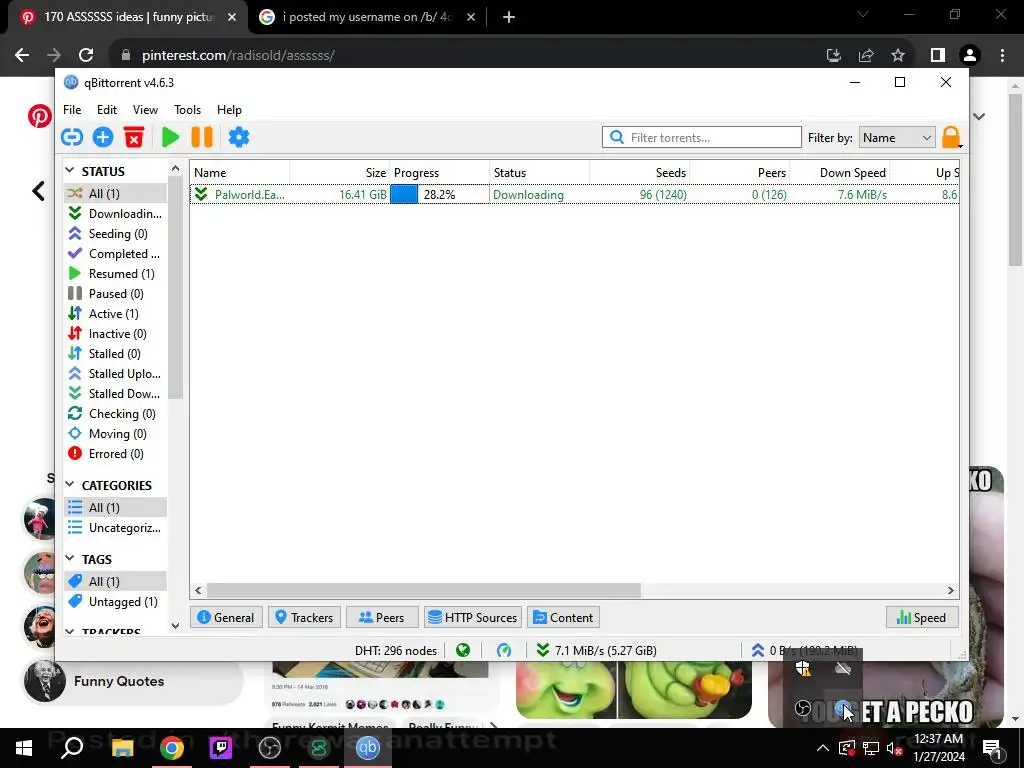Open Twitch app from the taskbar
This screenshot has width=1024, height=768.
(x=221, y=748)
